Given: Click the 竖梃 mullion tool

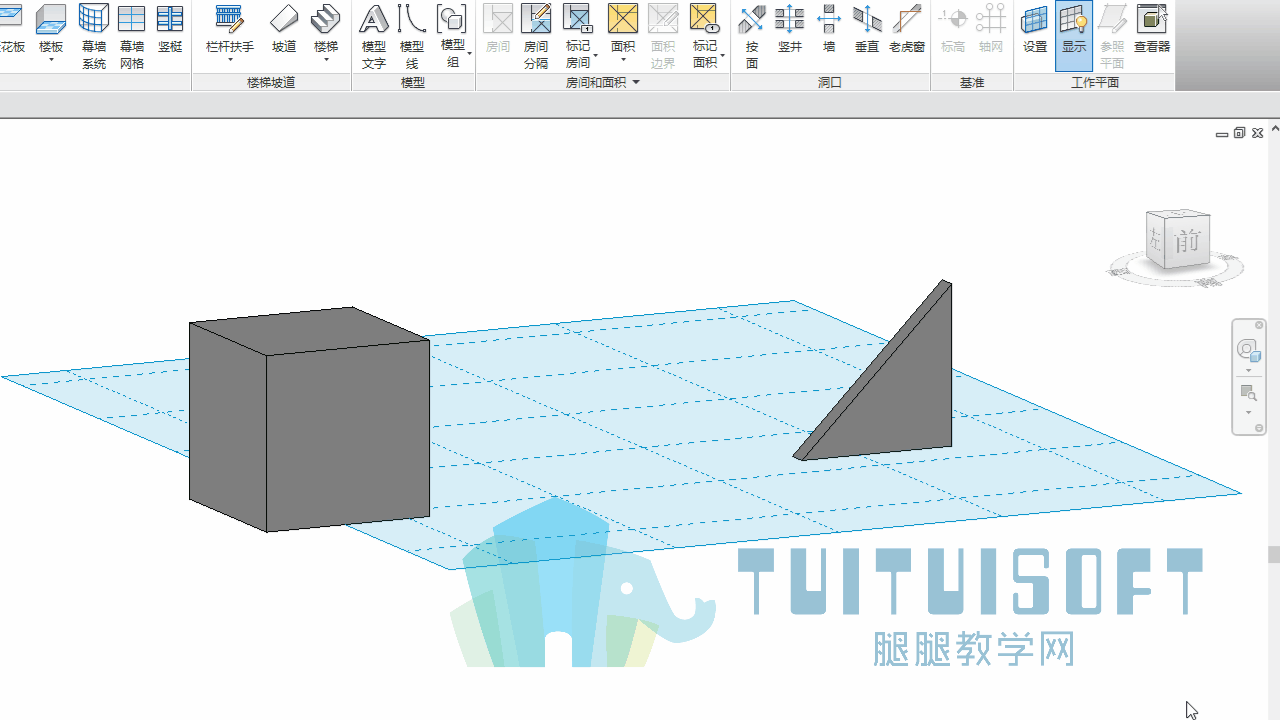Looking at the screenshot, I should (170, 28).
